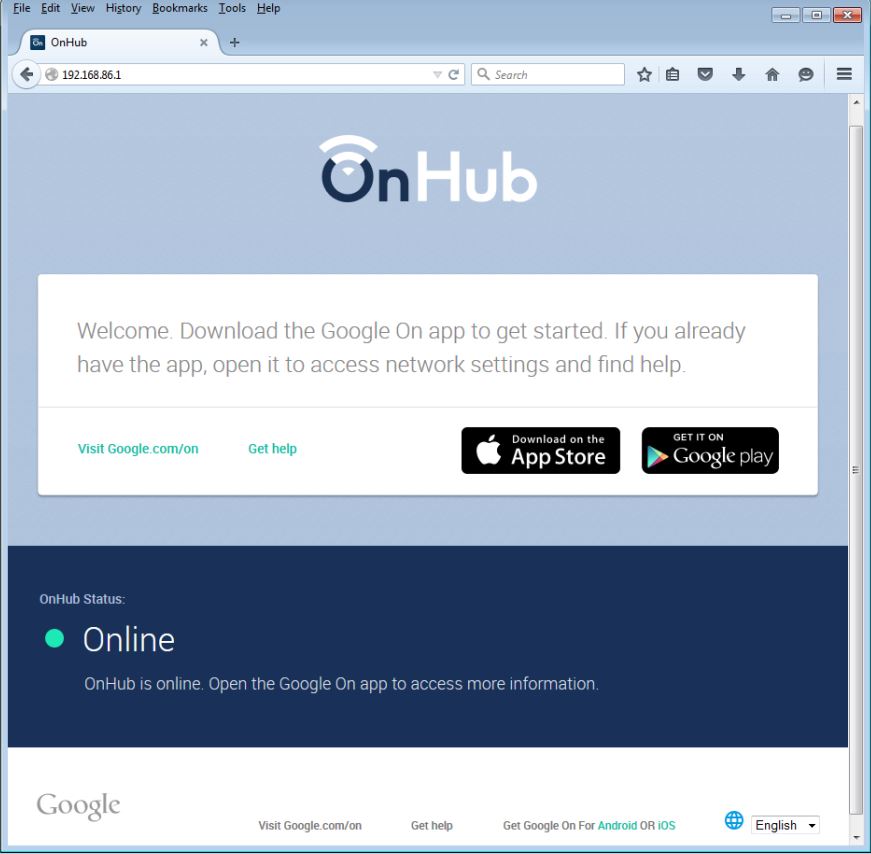
Task: Reload the page with the refresh icon
Action: (x=453, y=74)
